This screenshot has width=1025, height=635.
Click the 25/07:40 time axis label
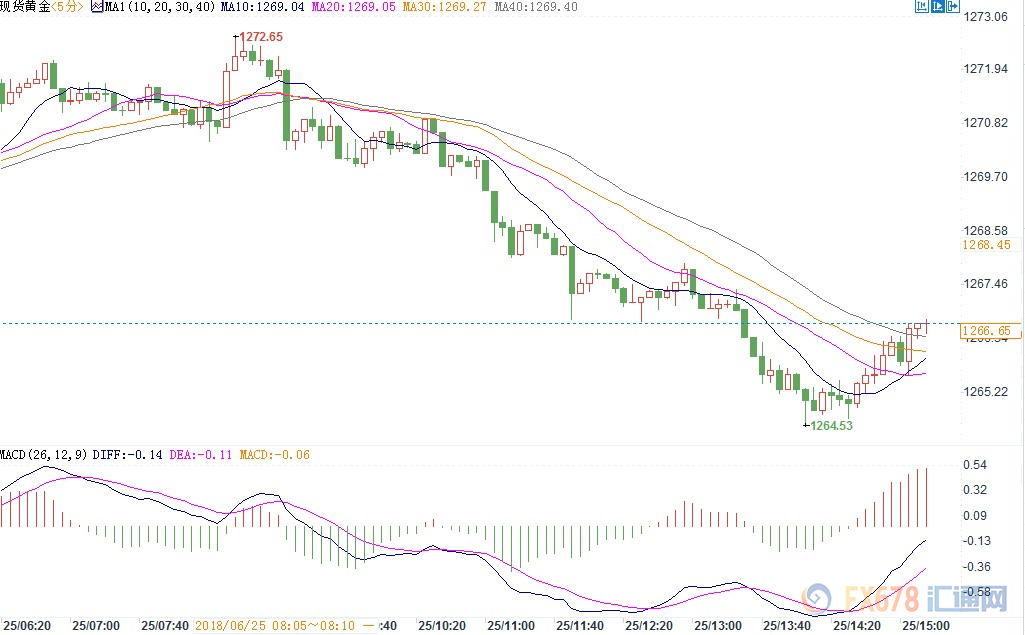coord(165,626)
